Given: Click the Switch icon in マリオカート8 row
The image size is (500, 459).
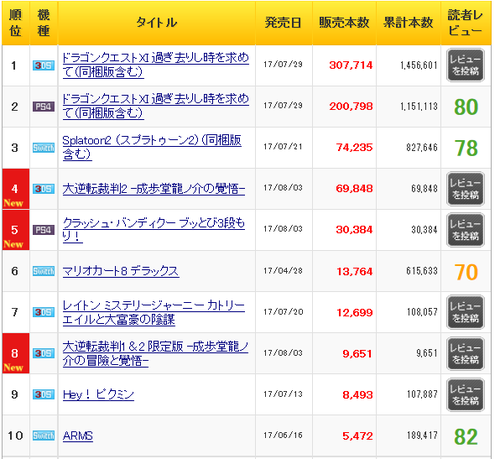Looking at the screenshot, I should point(44,271).
